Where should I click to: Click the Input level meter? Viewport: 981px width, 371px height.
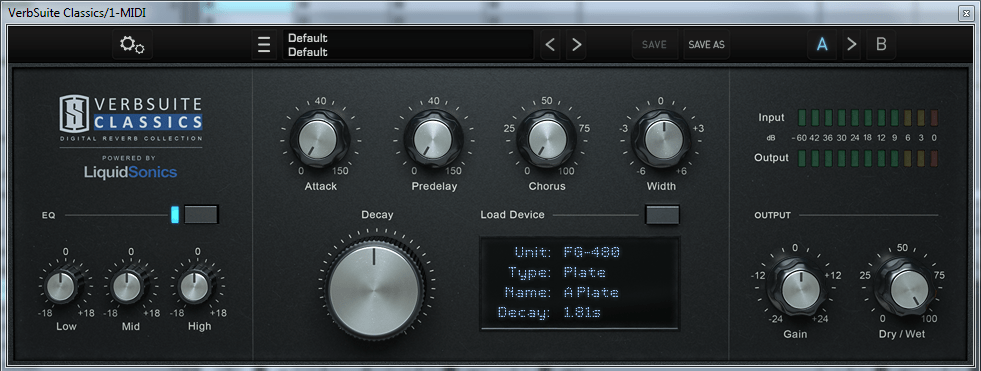[869, 117]
